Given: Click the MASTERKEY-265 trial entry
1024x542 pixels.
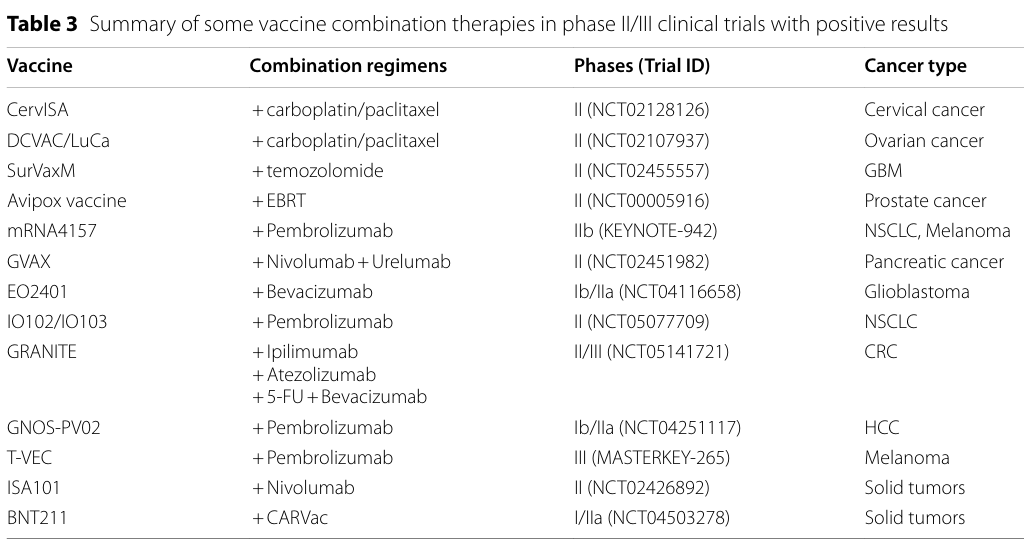Looking at the screenshot, I should click(660, 458).
